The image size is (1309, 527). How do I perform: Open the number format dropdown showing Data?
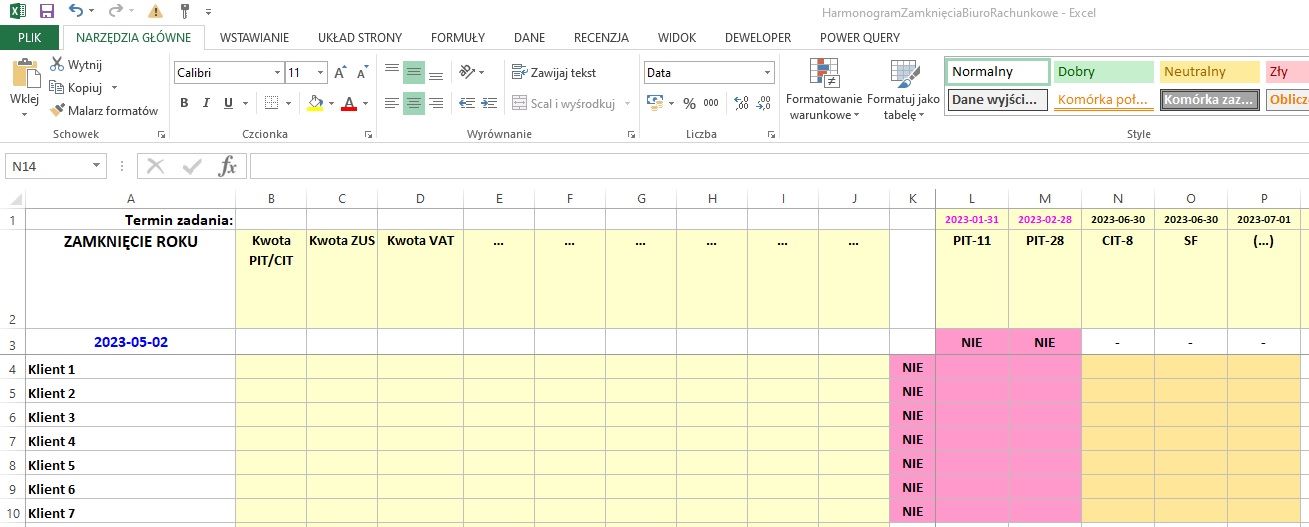pyautogui.click(x=768, y=73)
